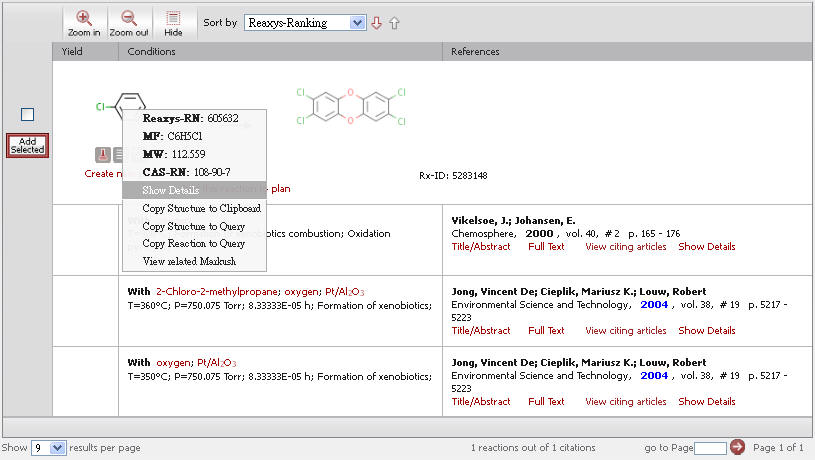815x460 pixels.
Task: Open Pt/Al2O3 link in the T=360°C row
Action: (345, 292)
